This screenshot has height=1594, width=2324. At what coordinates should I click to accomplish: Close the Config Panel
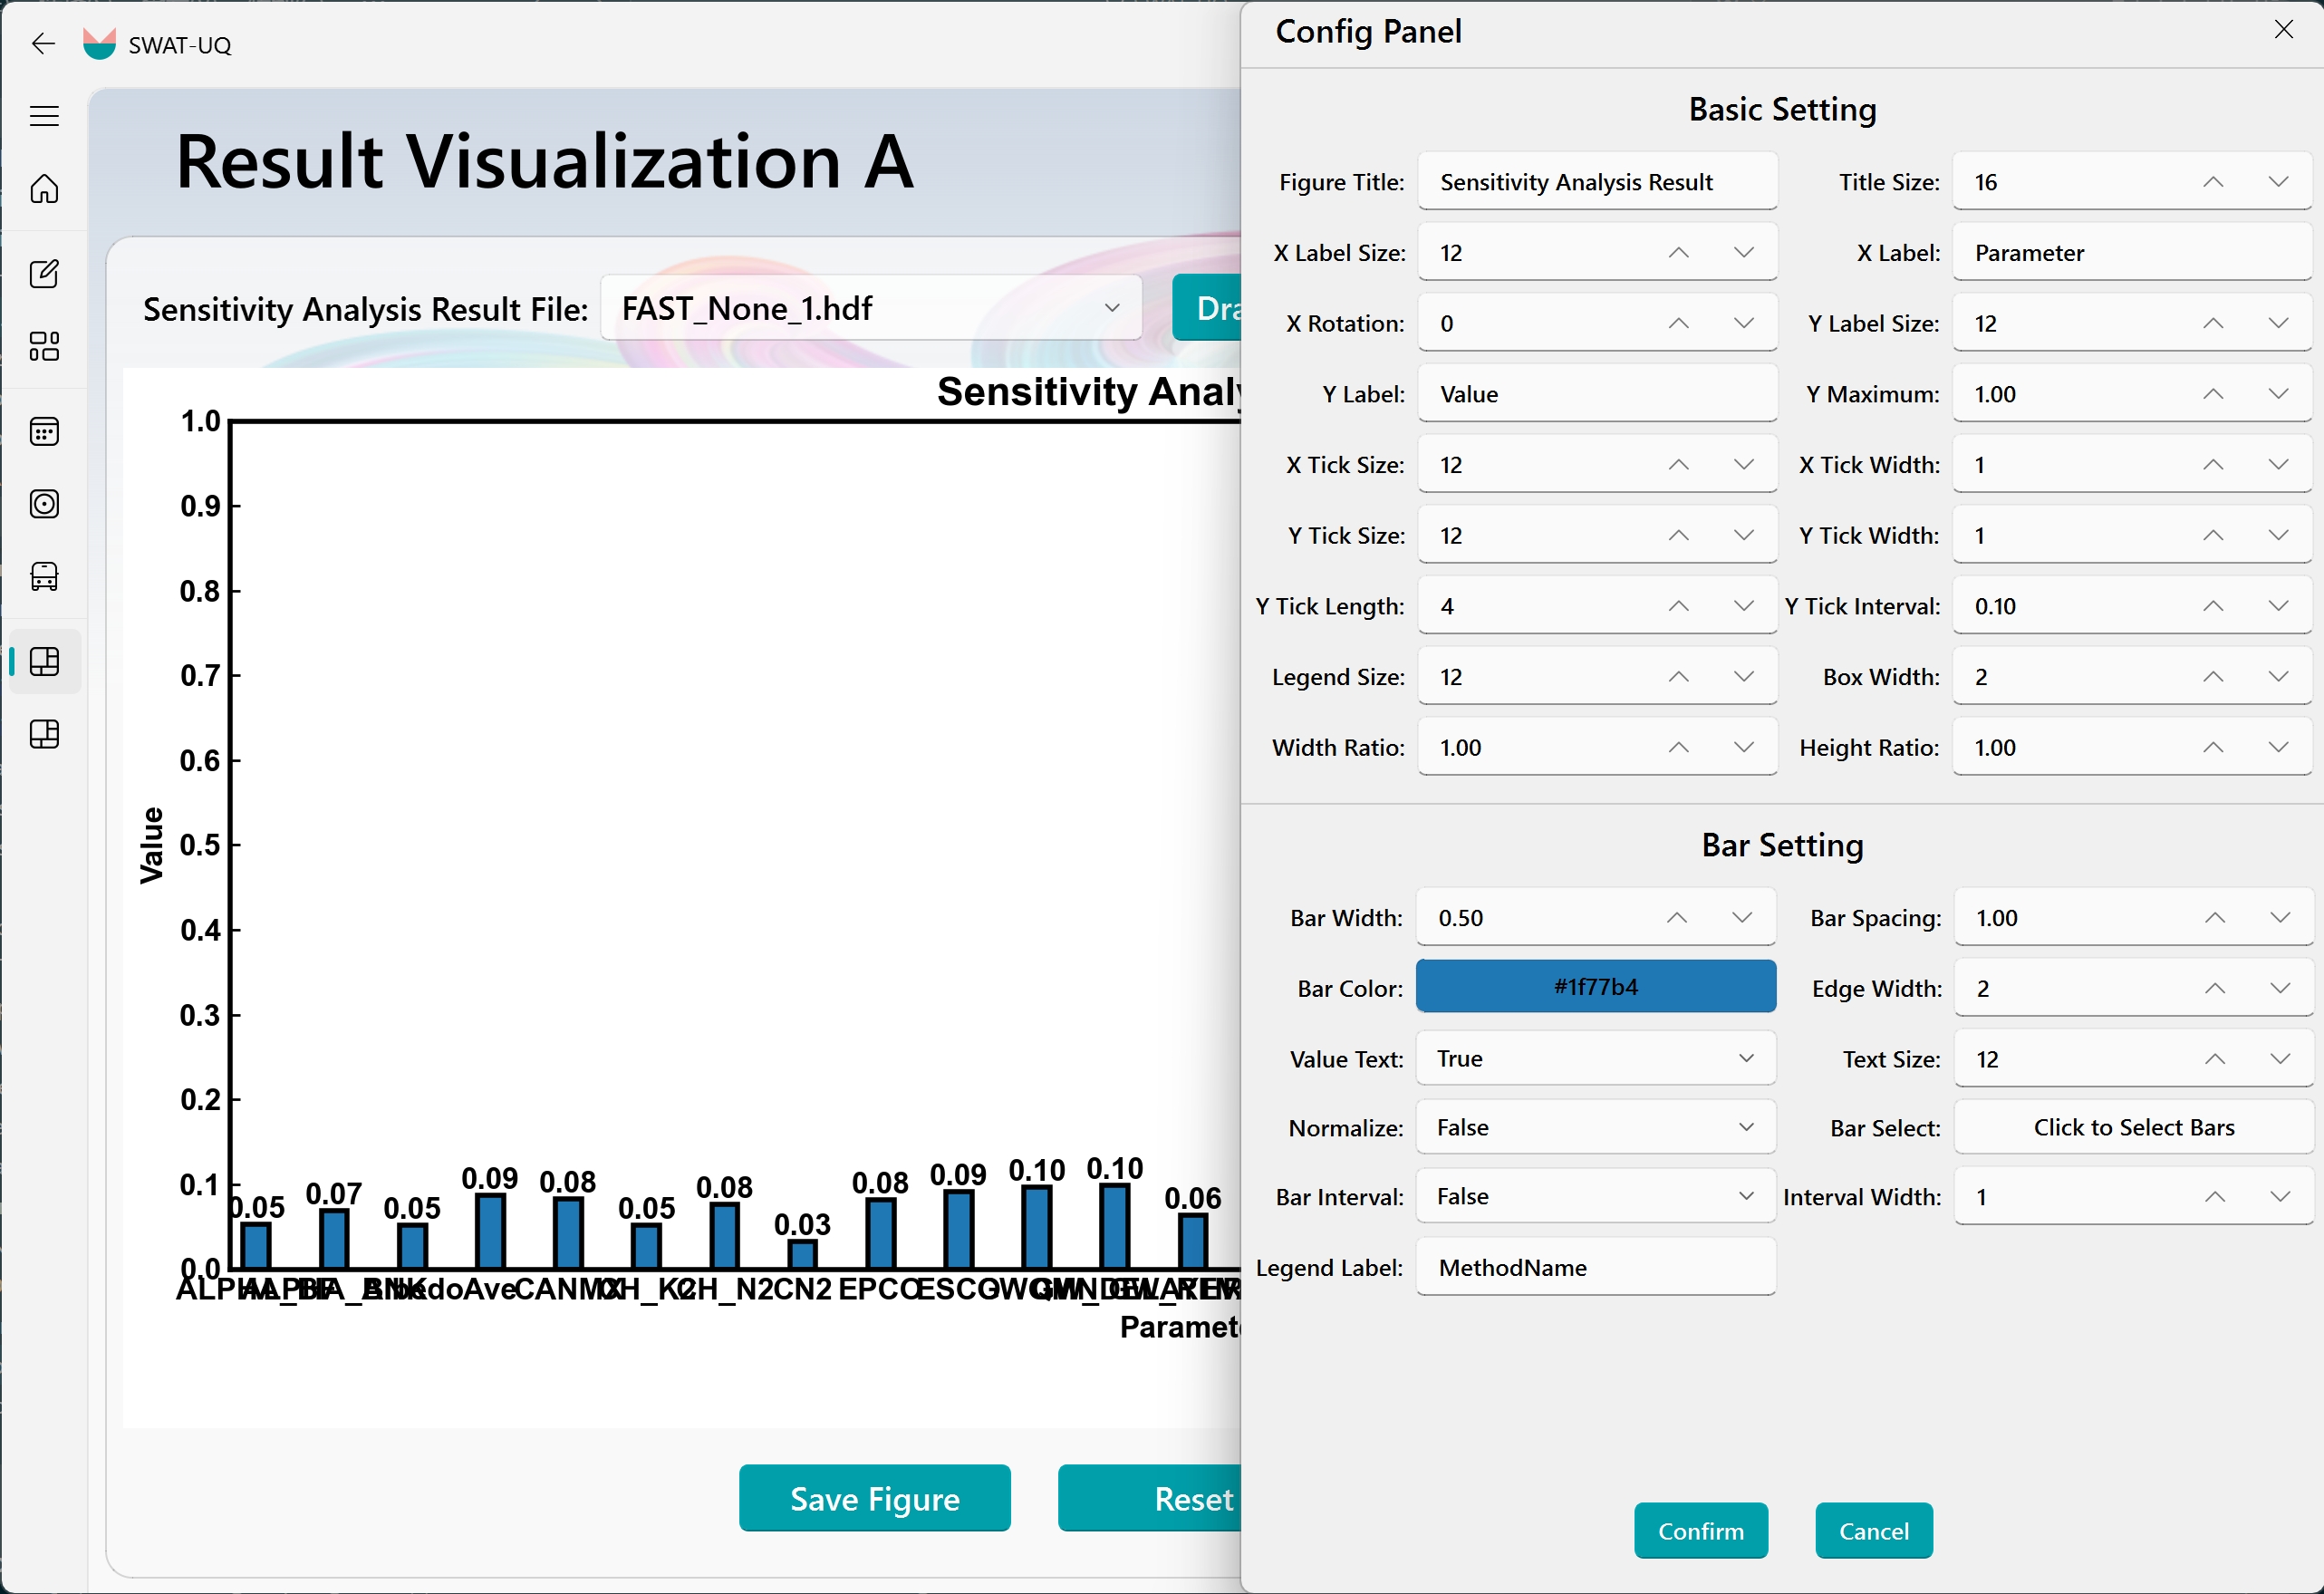coord(2284,30)
